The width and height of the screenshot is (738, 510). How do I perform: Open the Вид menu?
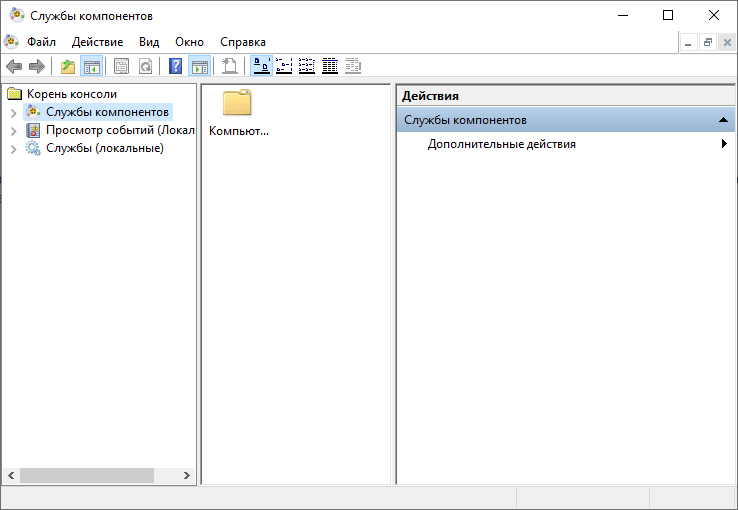click(149, 42)
